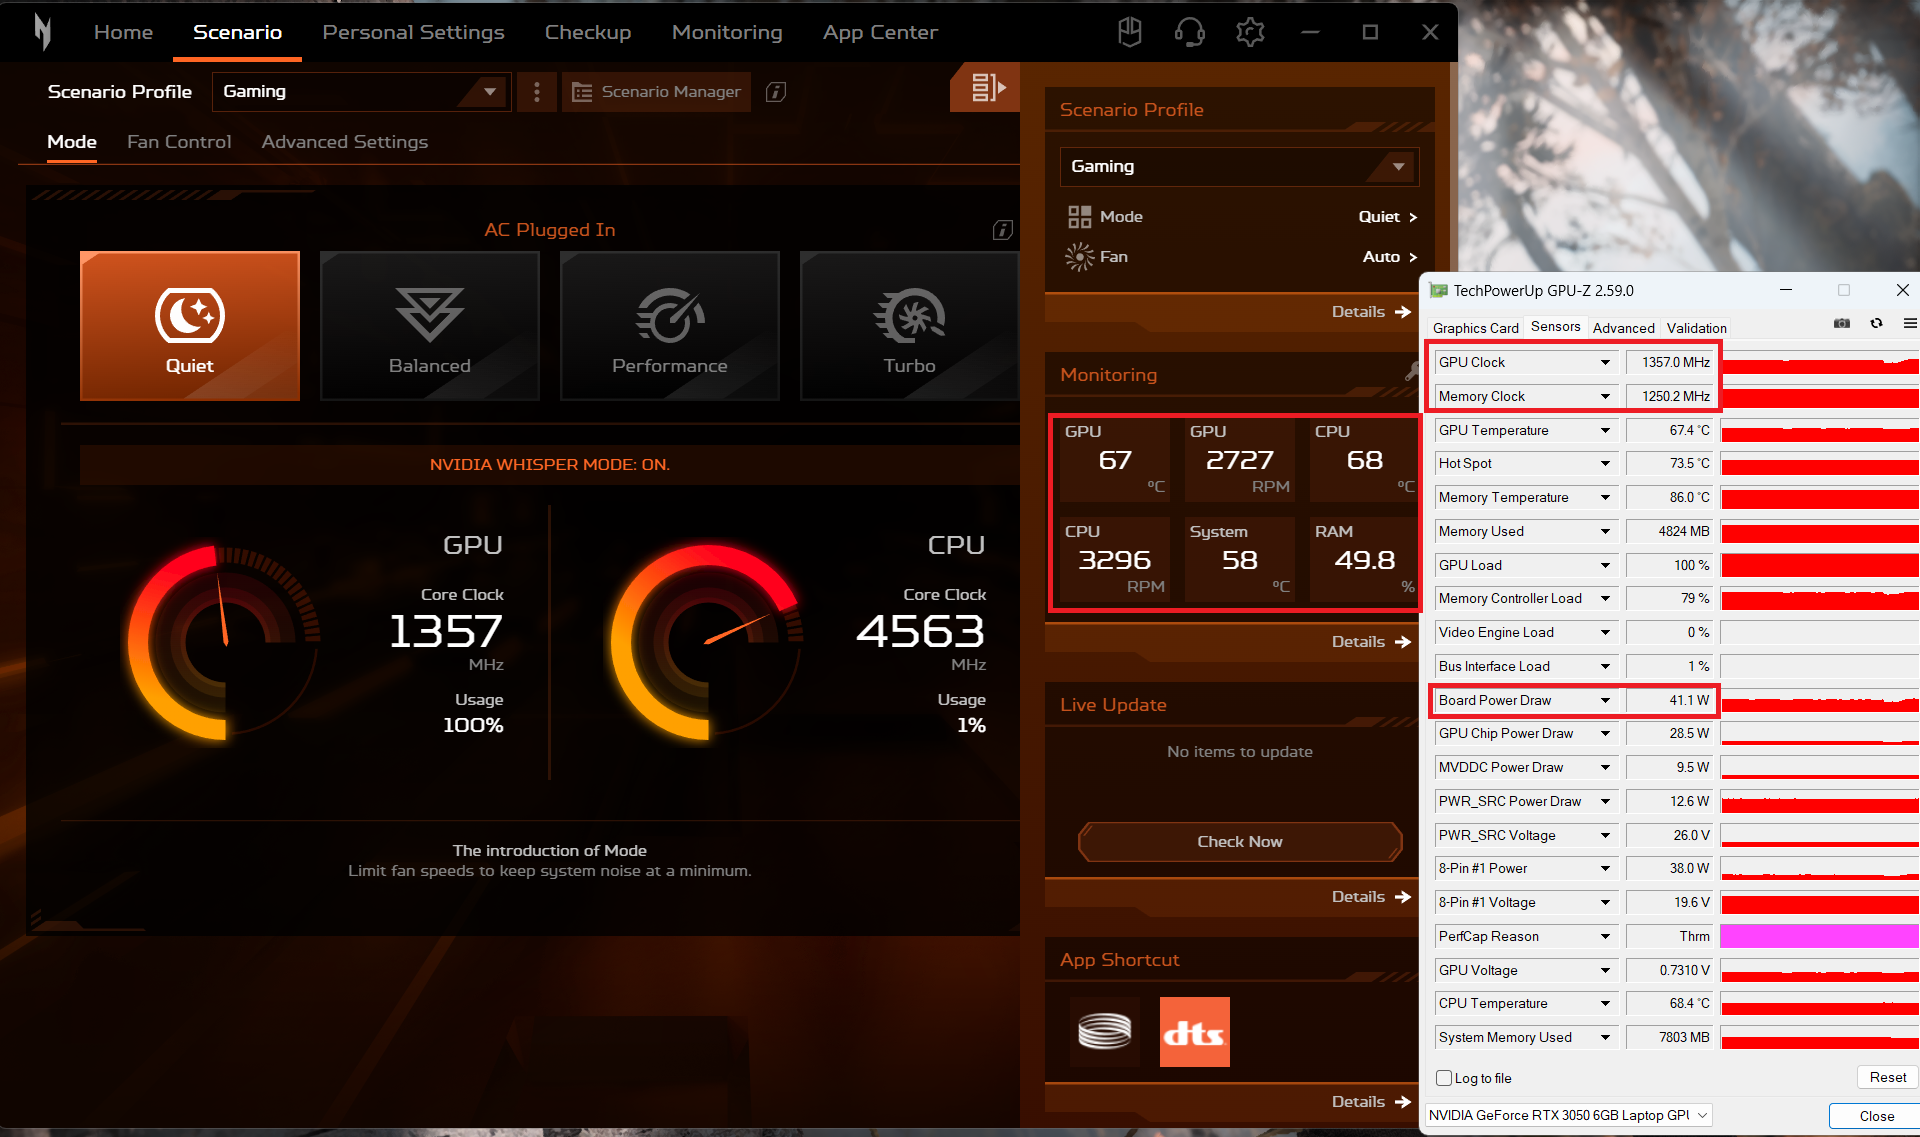Image resolution: width=1920 pixels, height=1137 pixels.
Task: Select the Turbo mode tile
Action: 909,326
